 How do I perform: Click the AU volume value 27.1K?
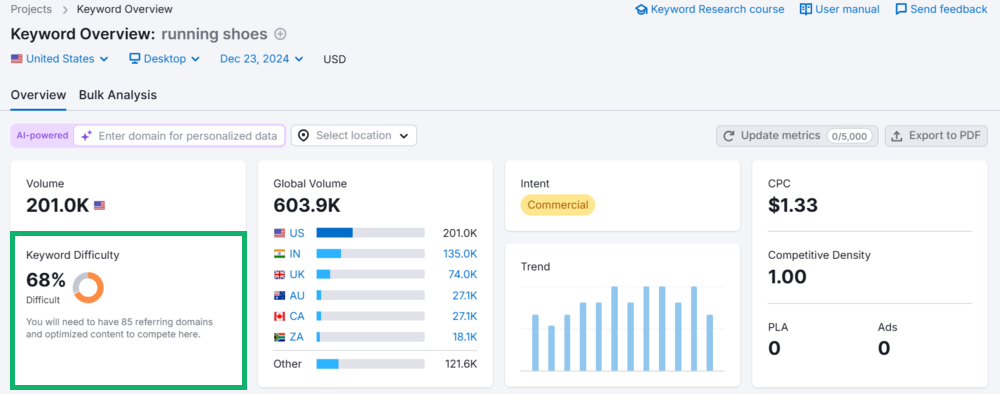pos(463,295)
